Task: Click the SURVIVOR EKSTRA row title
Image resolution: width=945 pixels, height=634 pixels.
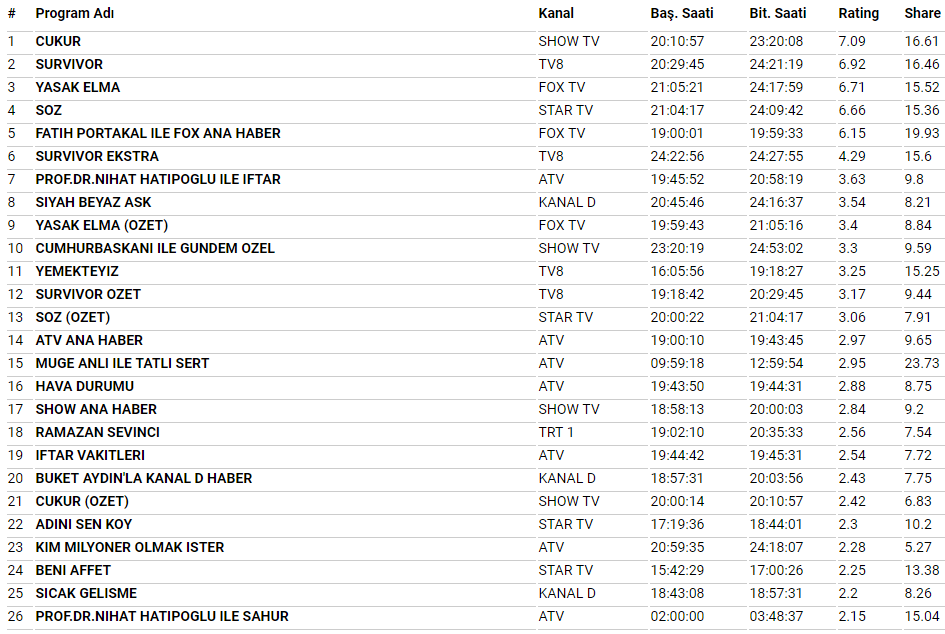Action: coord(97,156)
